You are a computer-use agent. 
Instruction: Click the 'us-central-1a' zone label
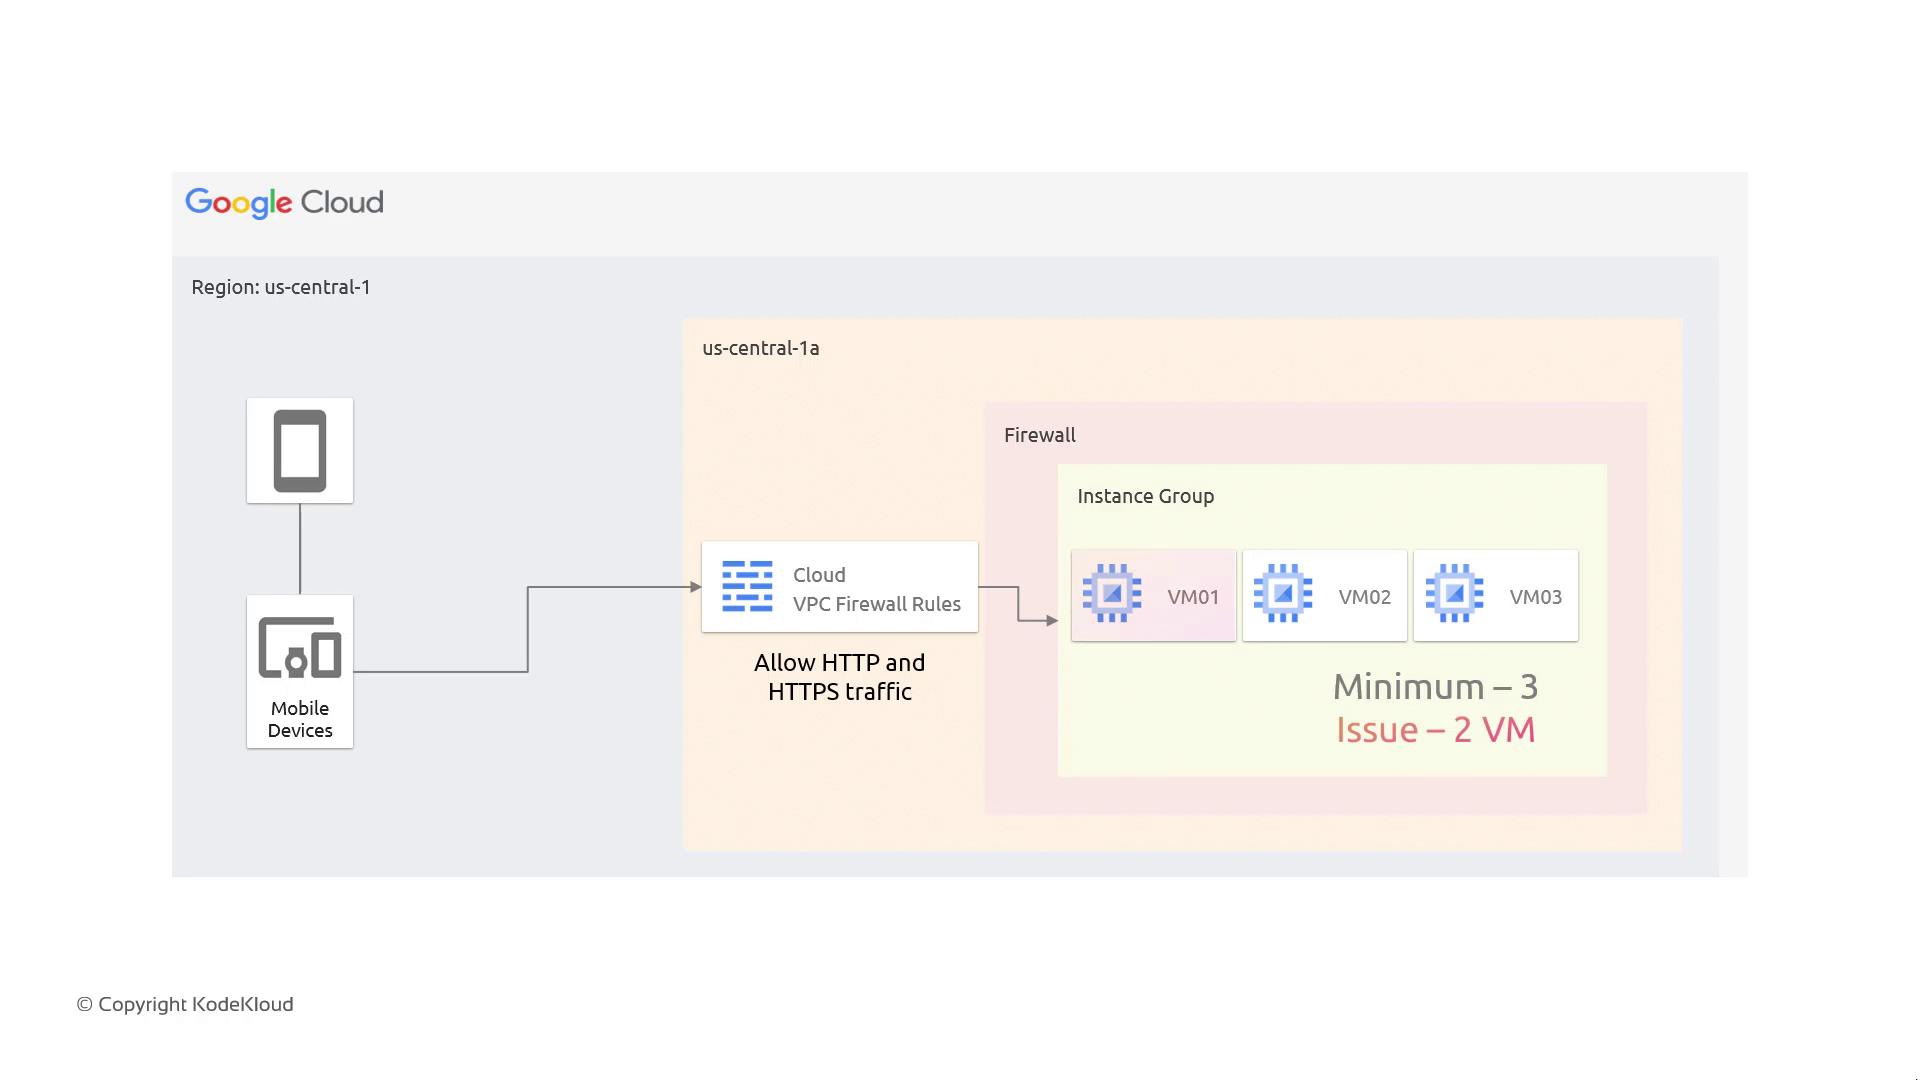click(x=761, y=348)
